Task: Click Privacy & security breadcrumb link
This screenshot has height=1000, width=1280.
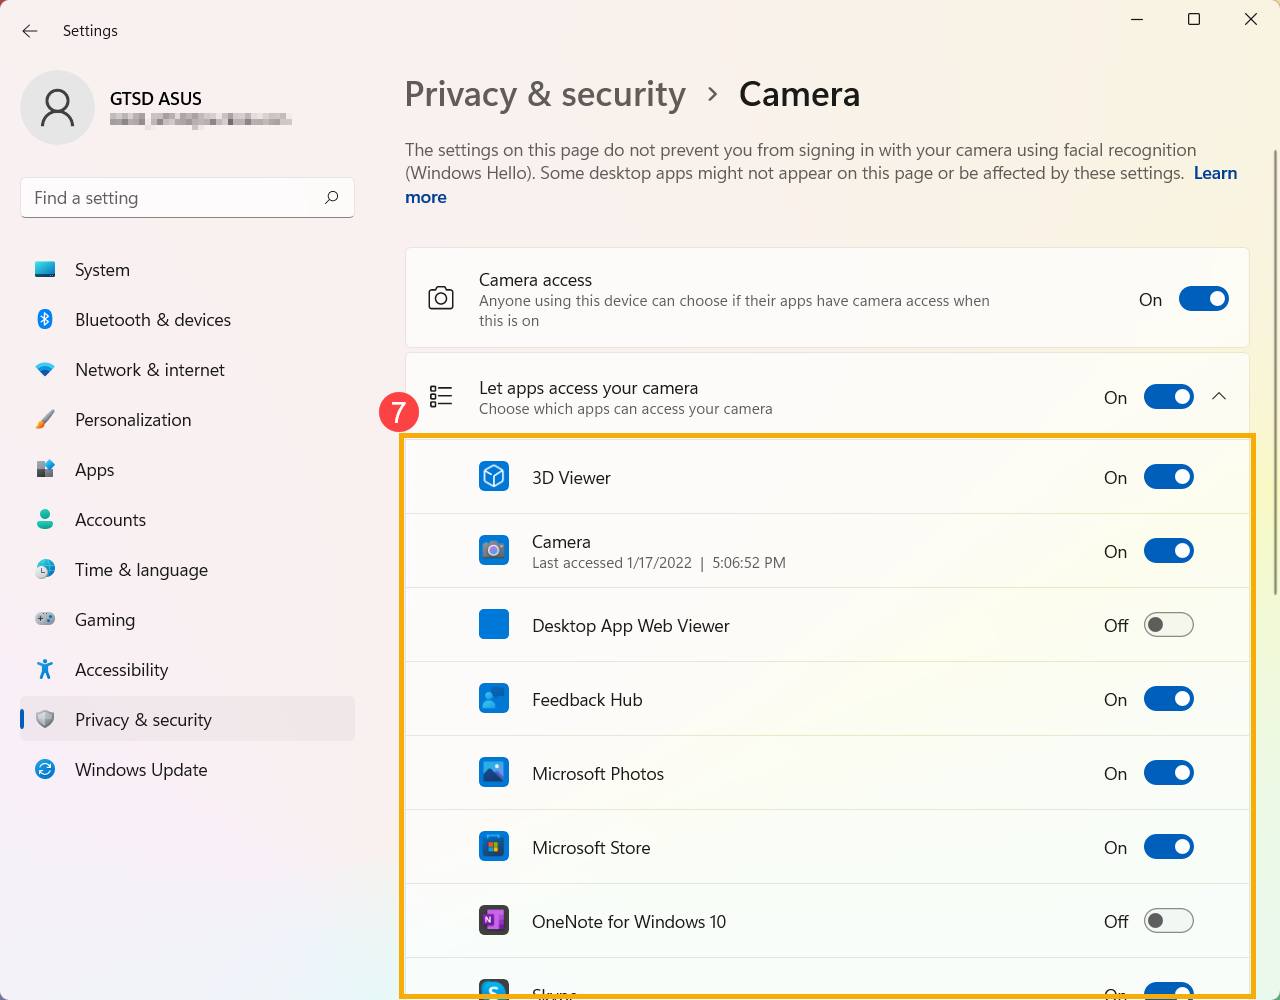Action: [x=545, y=94]
